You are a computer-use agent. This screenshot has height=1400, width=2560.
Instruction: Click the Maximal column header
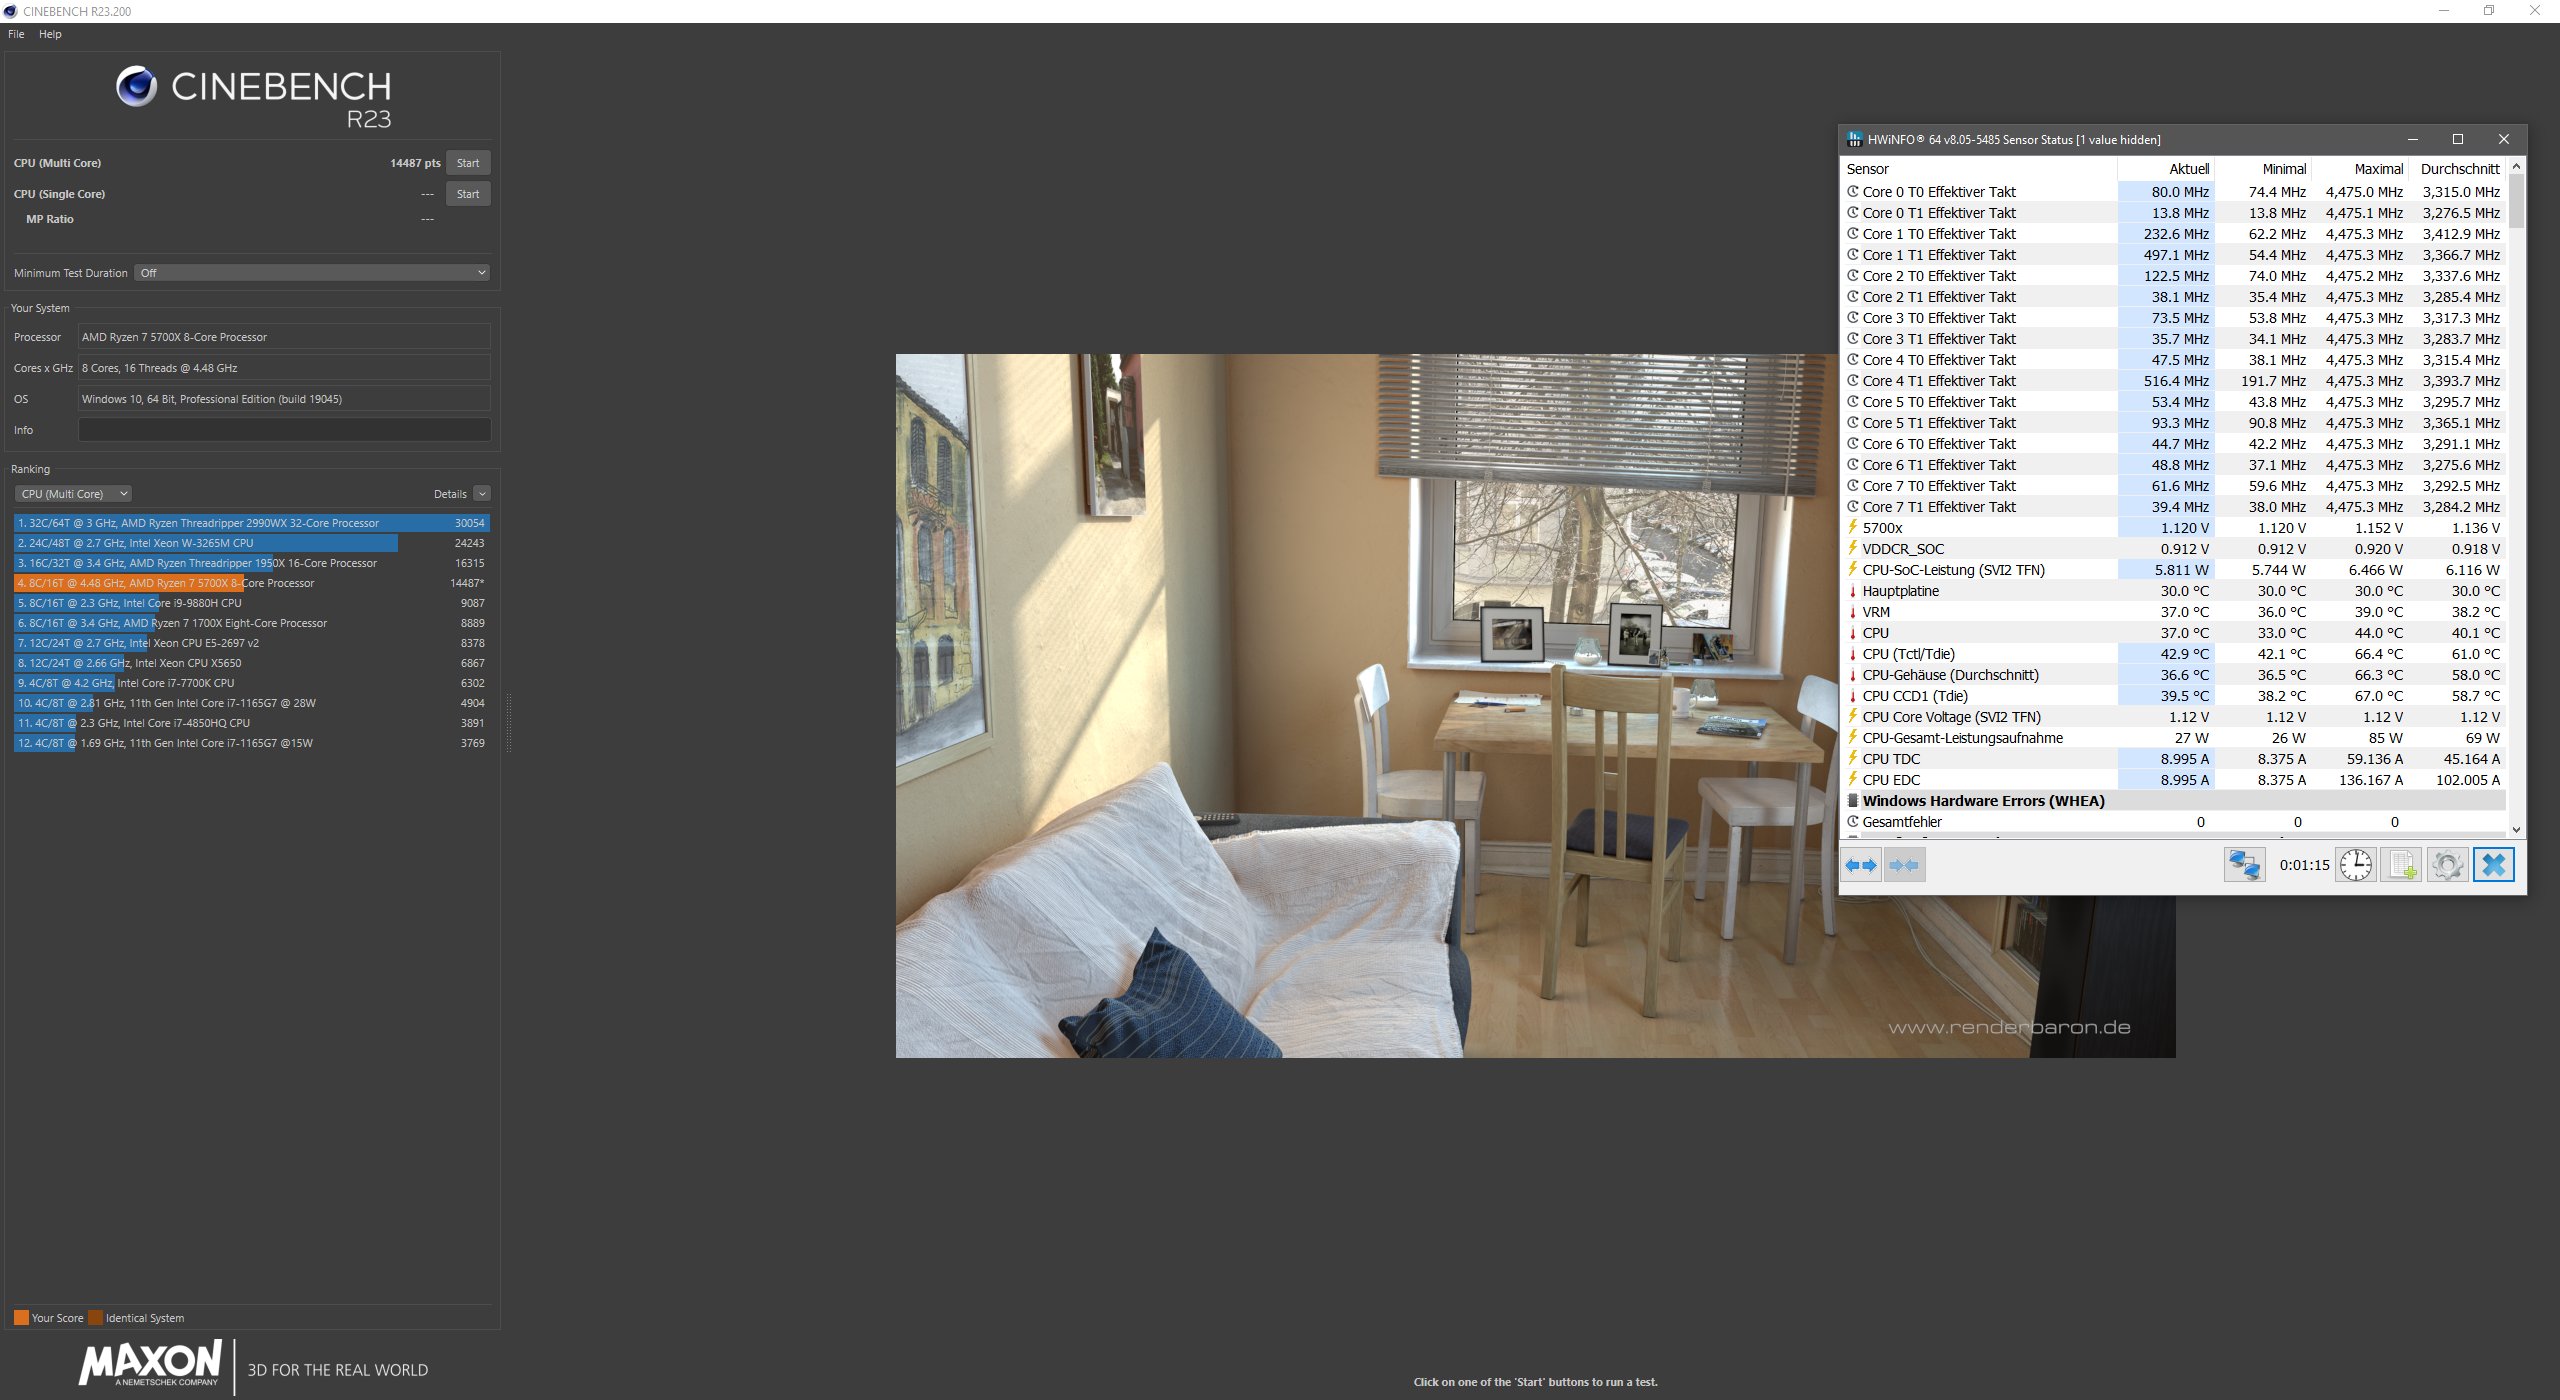pos(2378,169)
